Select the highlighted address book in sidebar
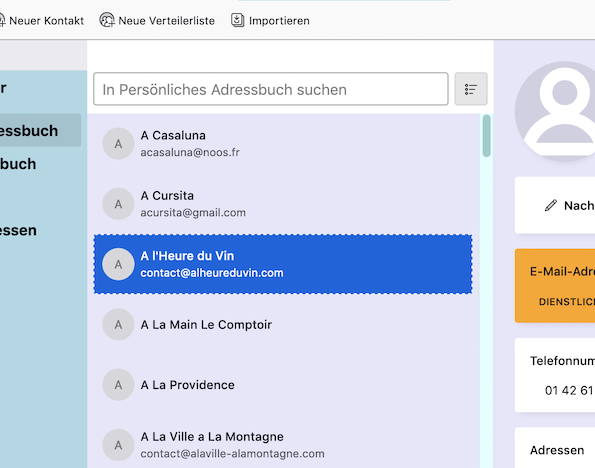Screen dimensions: 595x468 click(x=40, y=130)
